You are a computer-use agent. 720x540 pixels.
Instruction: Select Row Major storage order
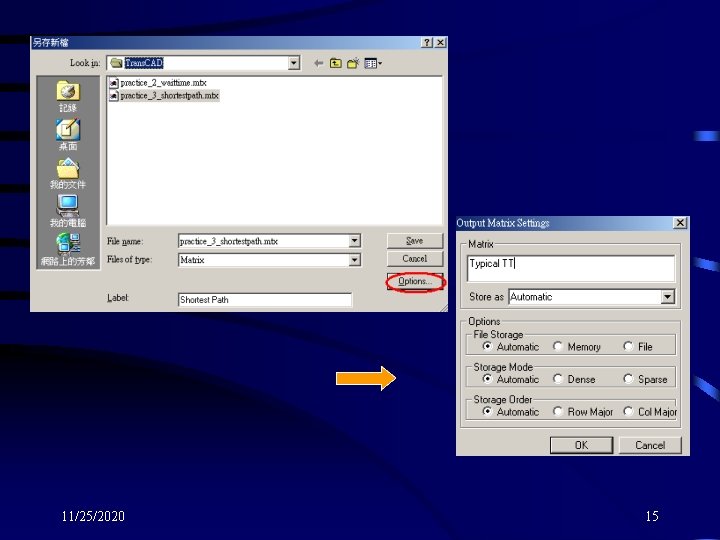[583, 412]
